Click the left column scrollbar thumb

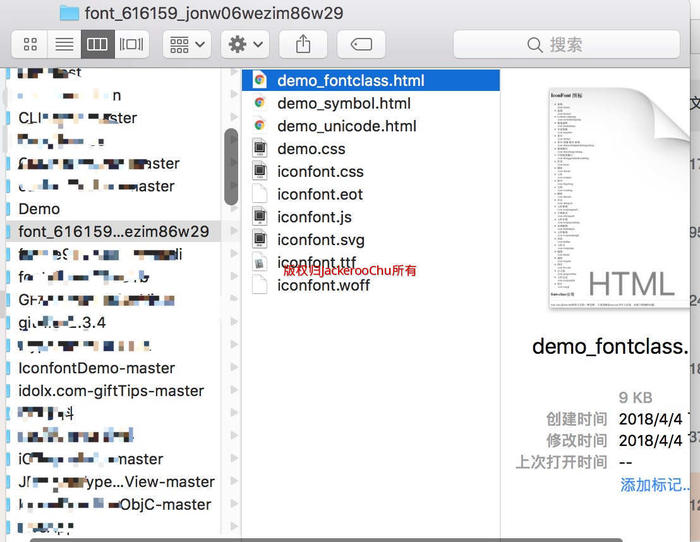[231, 167]
